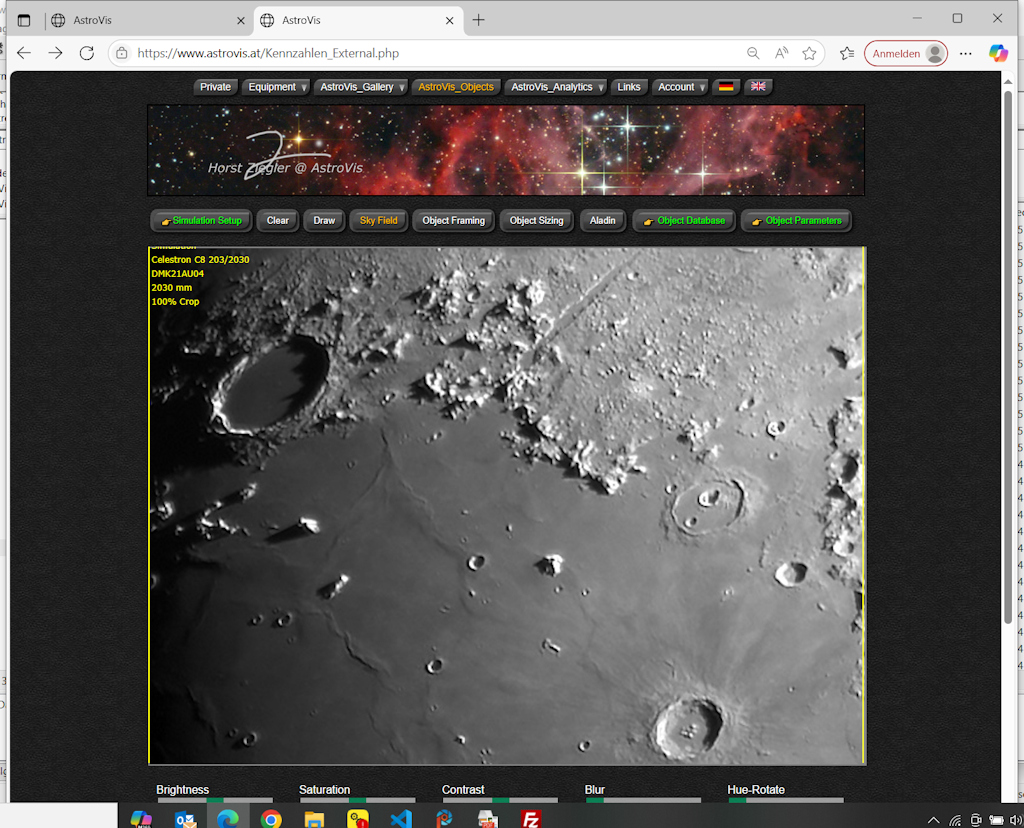Click the zoom magnifier in the address bar
The image size is (1024, 828).
(x=753, y=53)
